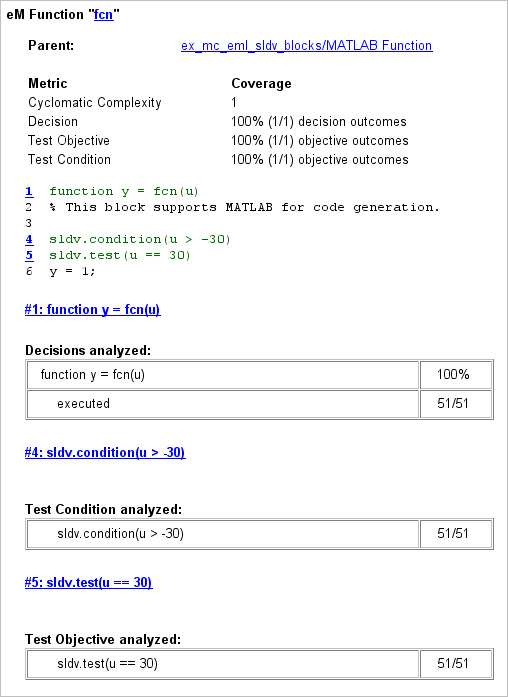This screenshot has height=697, width=508.
Task: Open "#4: sldv.condition(u > -30)" link
Action: tap(105, 453)
